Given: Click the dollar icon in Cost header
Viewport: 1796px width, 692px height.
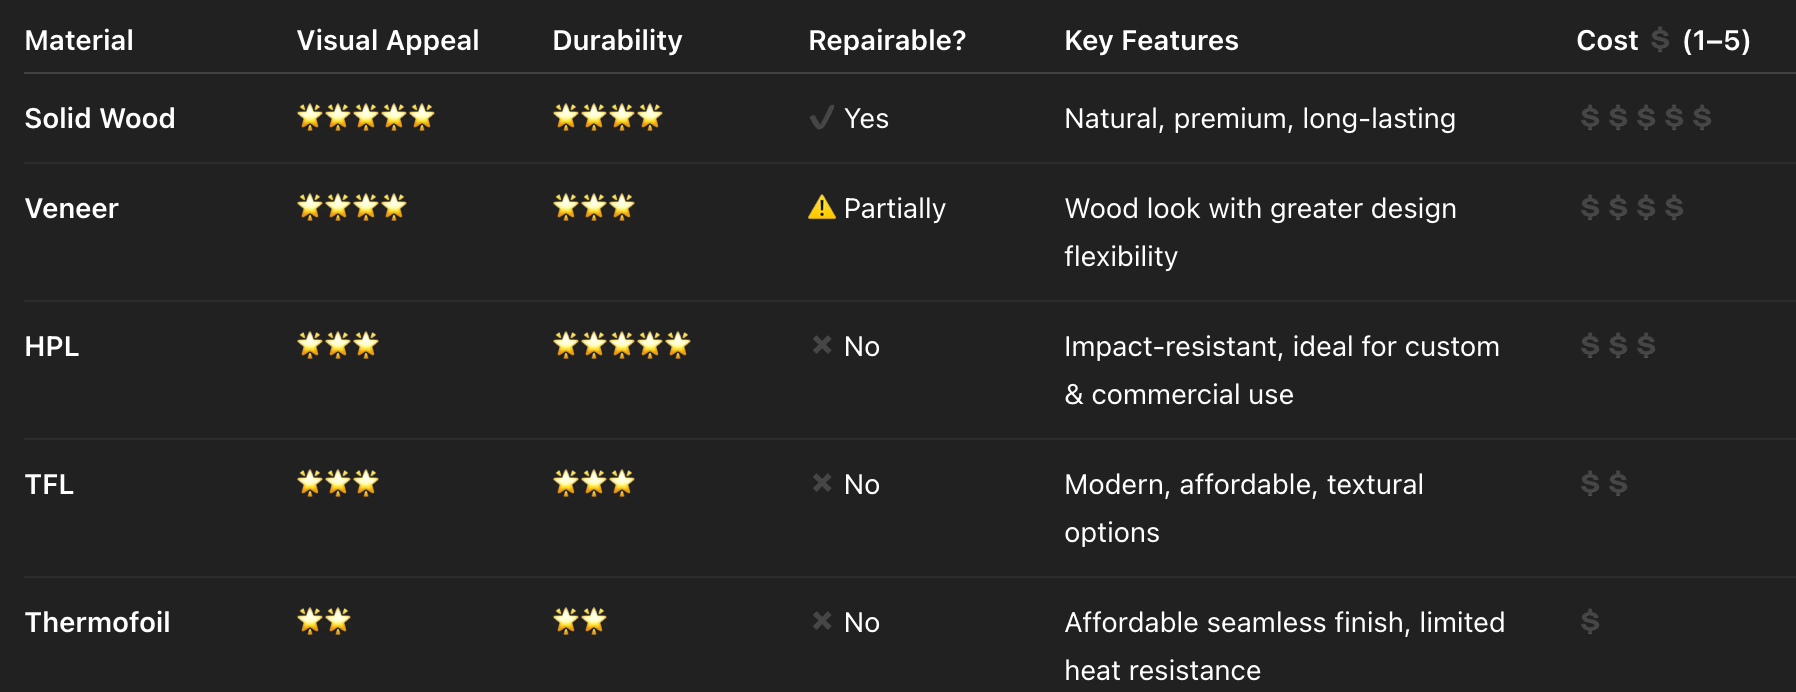Looking at the screenshot, I should click(1660, 40).
